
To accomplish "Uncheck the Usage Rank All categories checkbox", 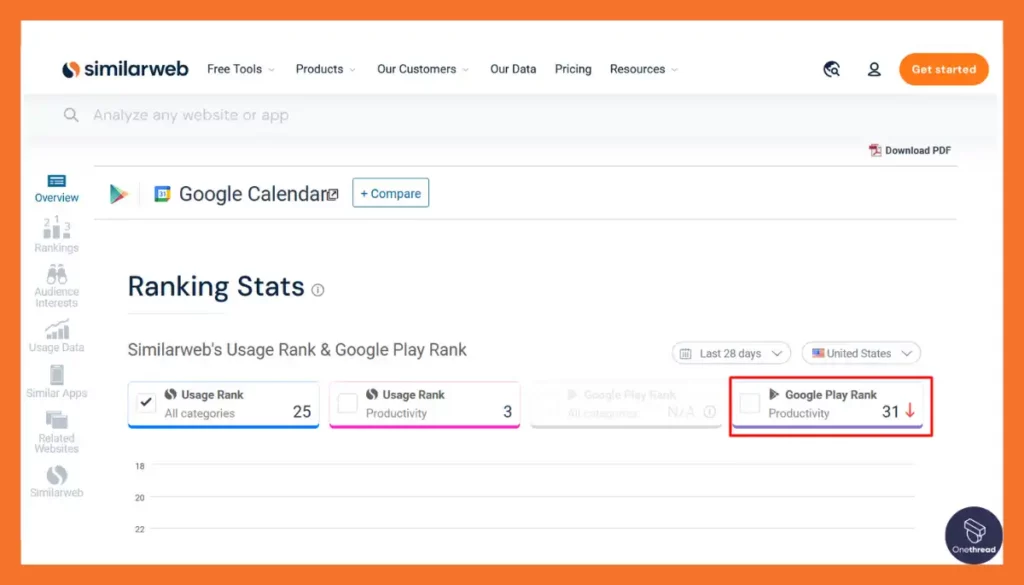I will [x=146, y=404].
